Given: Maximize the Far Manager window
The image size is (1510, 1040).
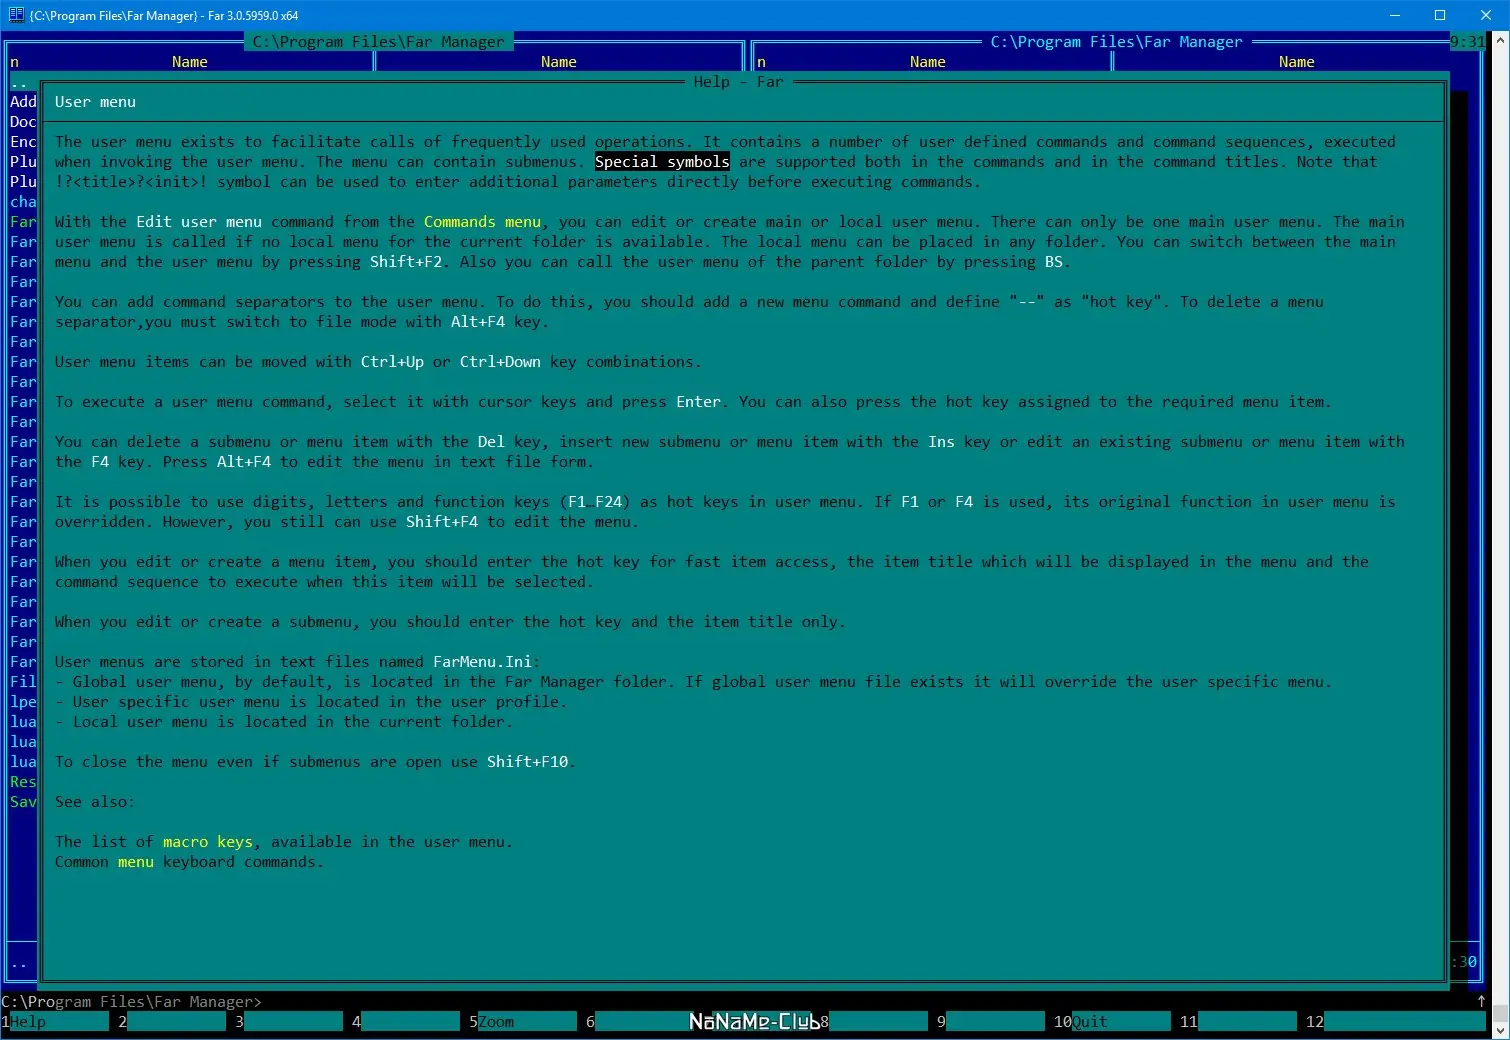Looking at the screenshot, I should pos(1440,15).
